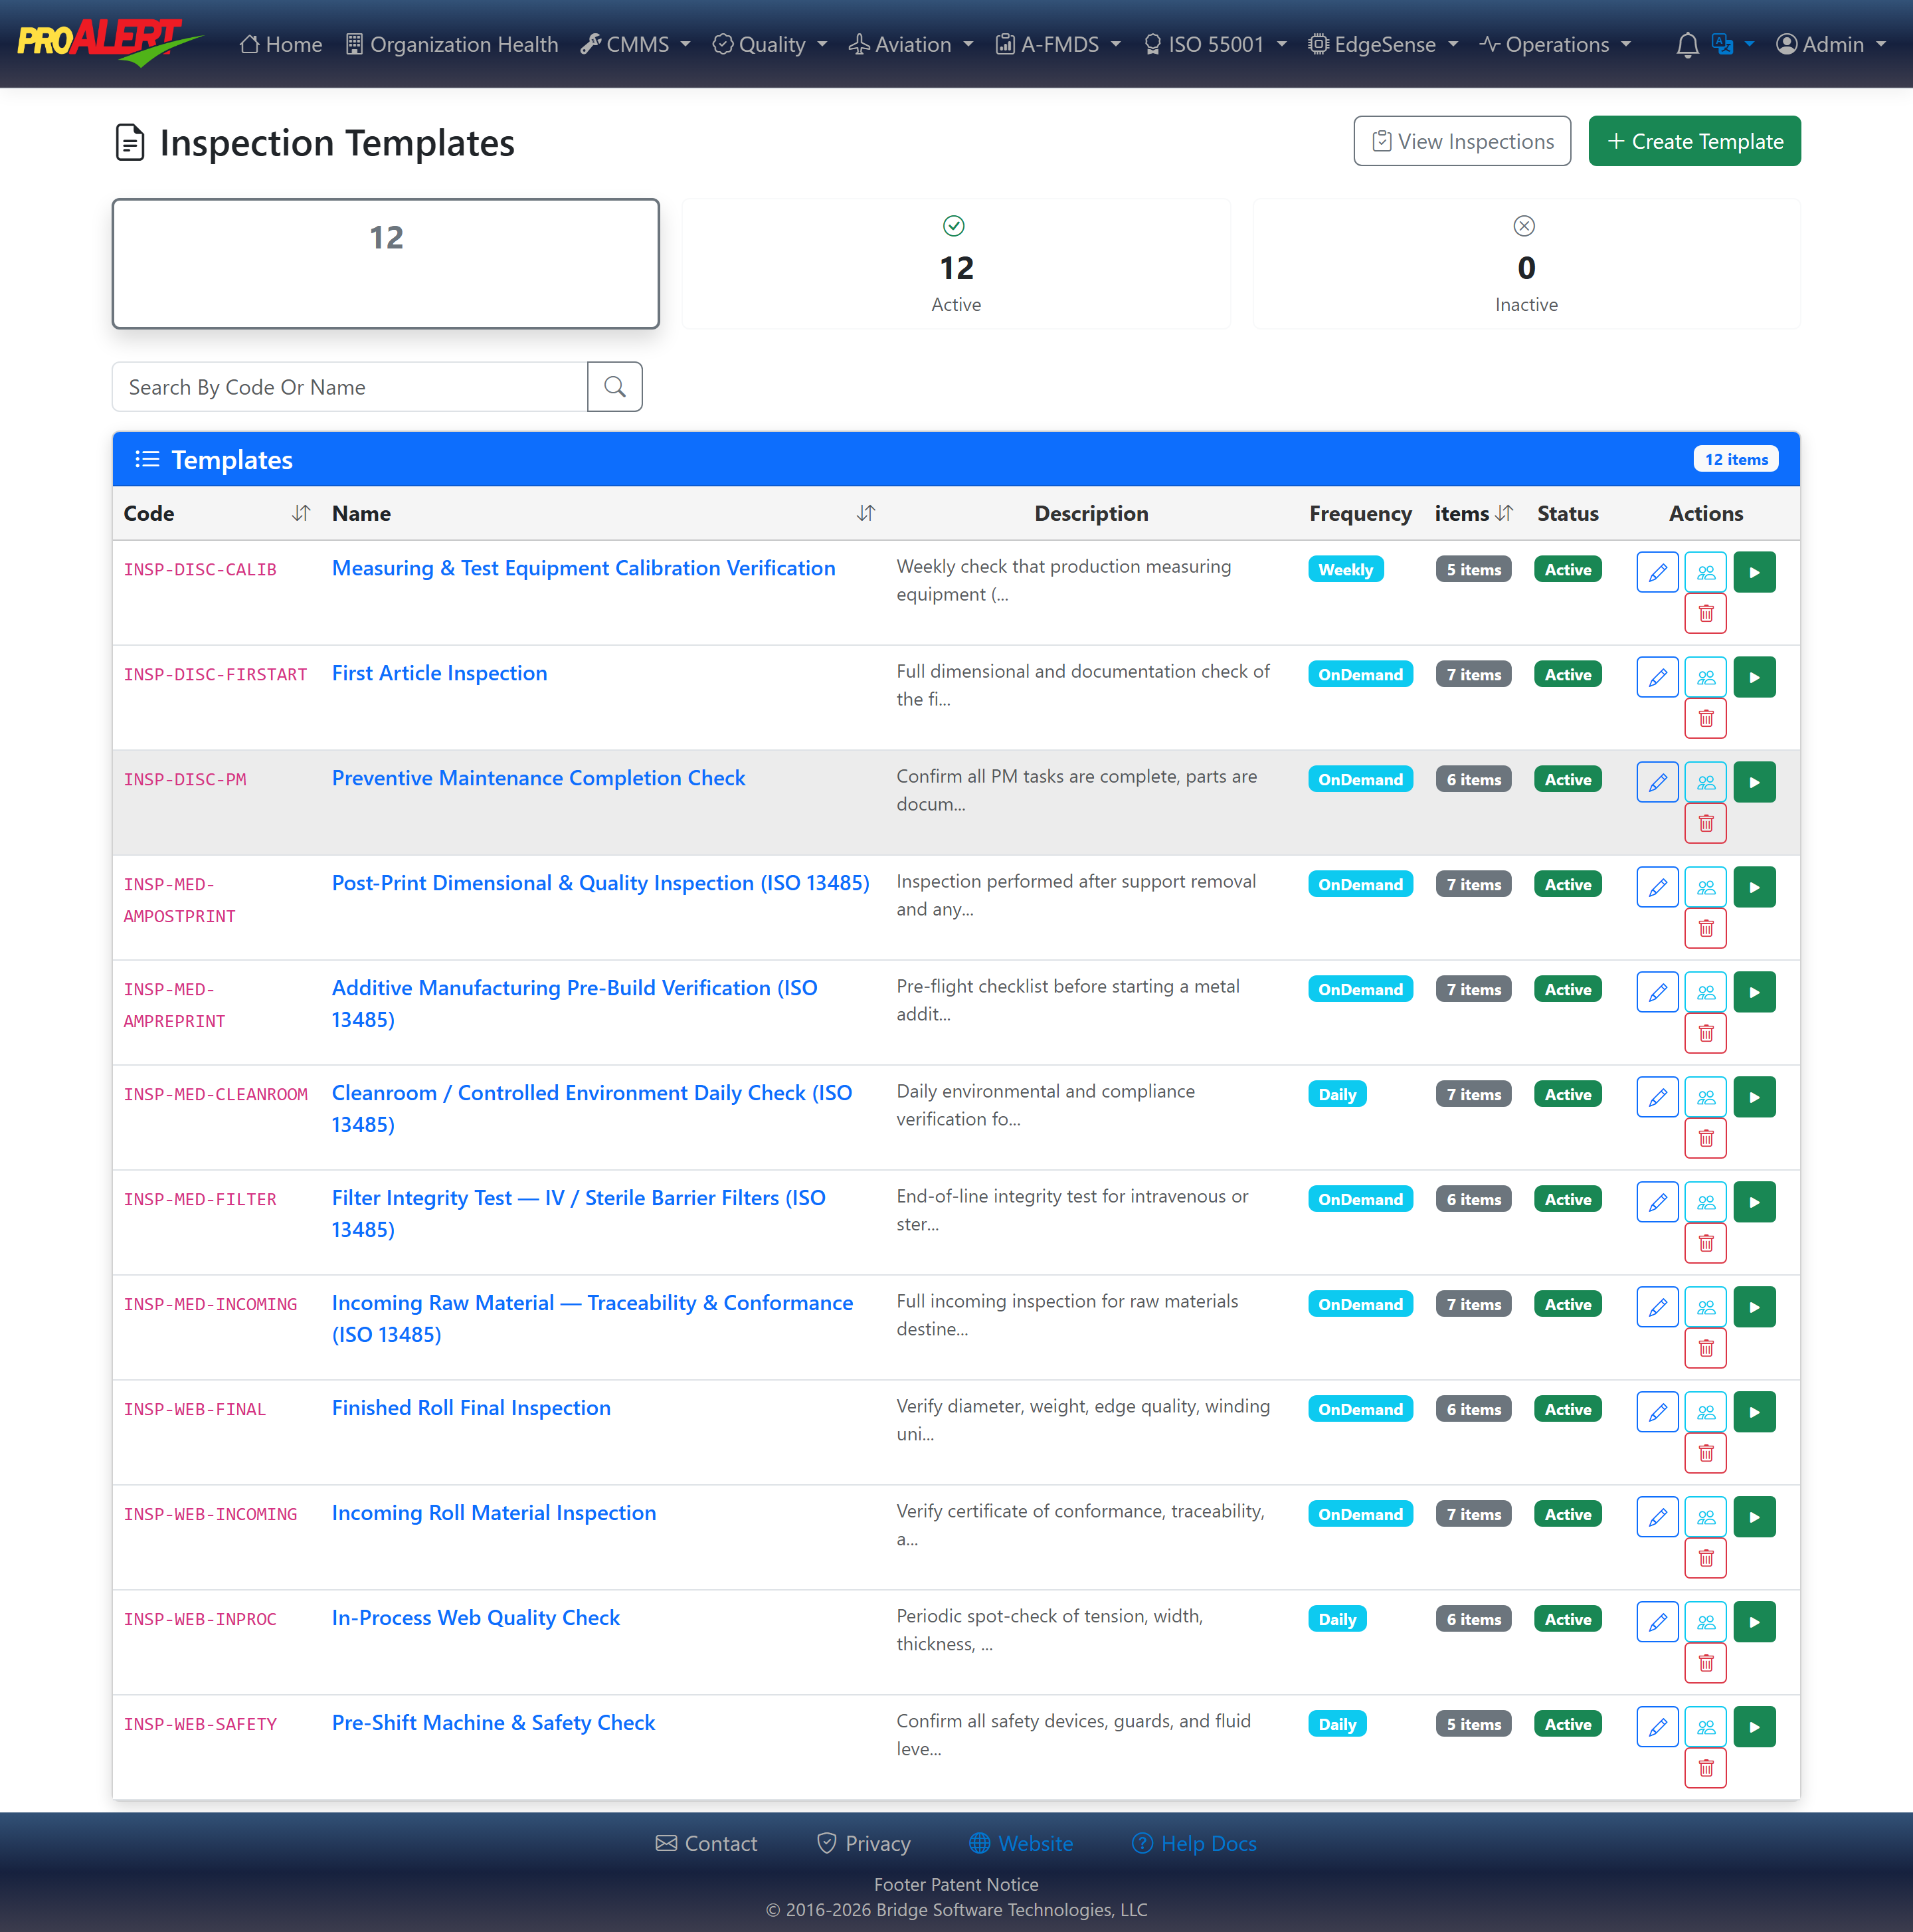Click the View Inspections button
1913x1932 pixels.
coord(1462,141)
